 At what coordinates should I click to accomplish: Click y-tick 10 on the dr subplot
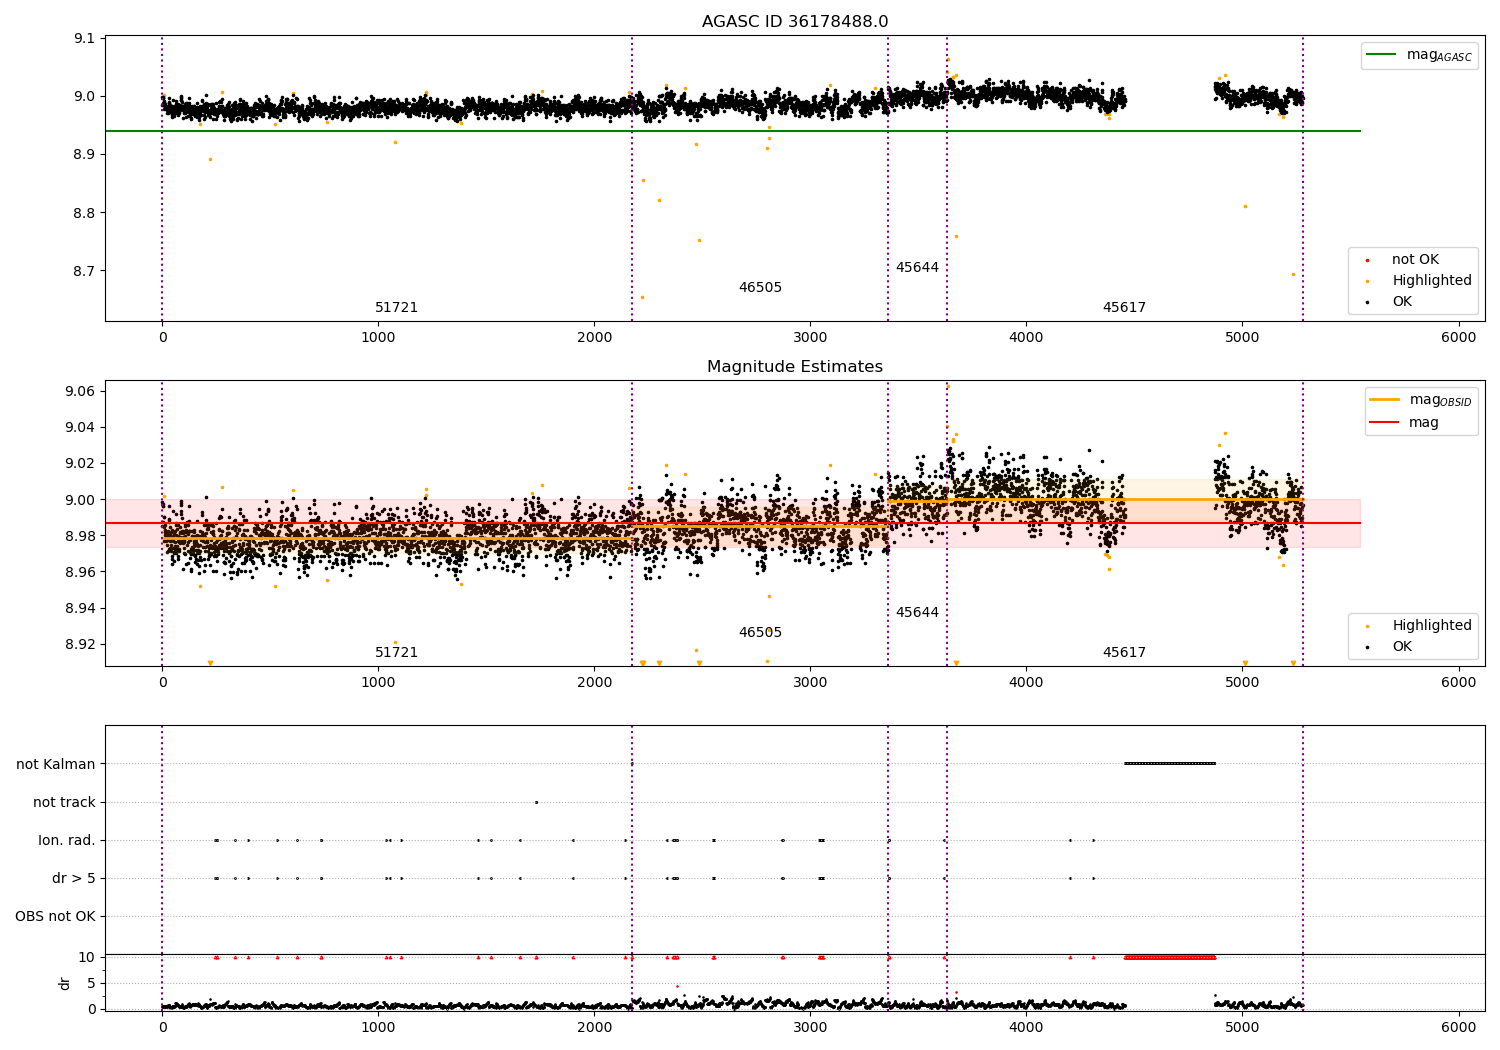(x=87, y=958)
